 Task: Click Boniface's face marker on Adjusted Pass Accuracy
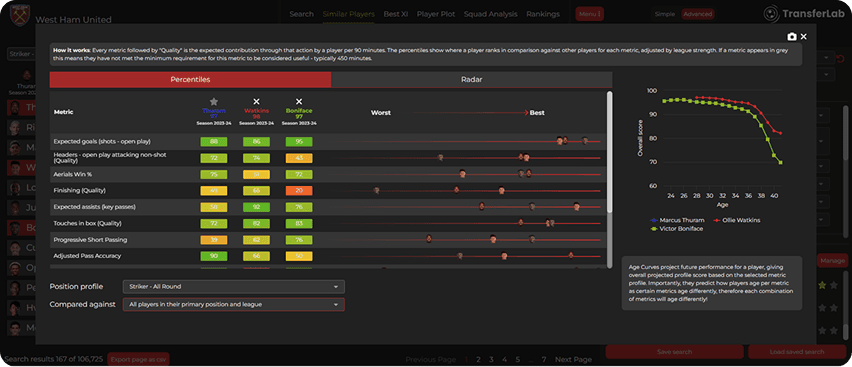pyautogui.click(x=460, y=256)
